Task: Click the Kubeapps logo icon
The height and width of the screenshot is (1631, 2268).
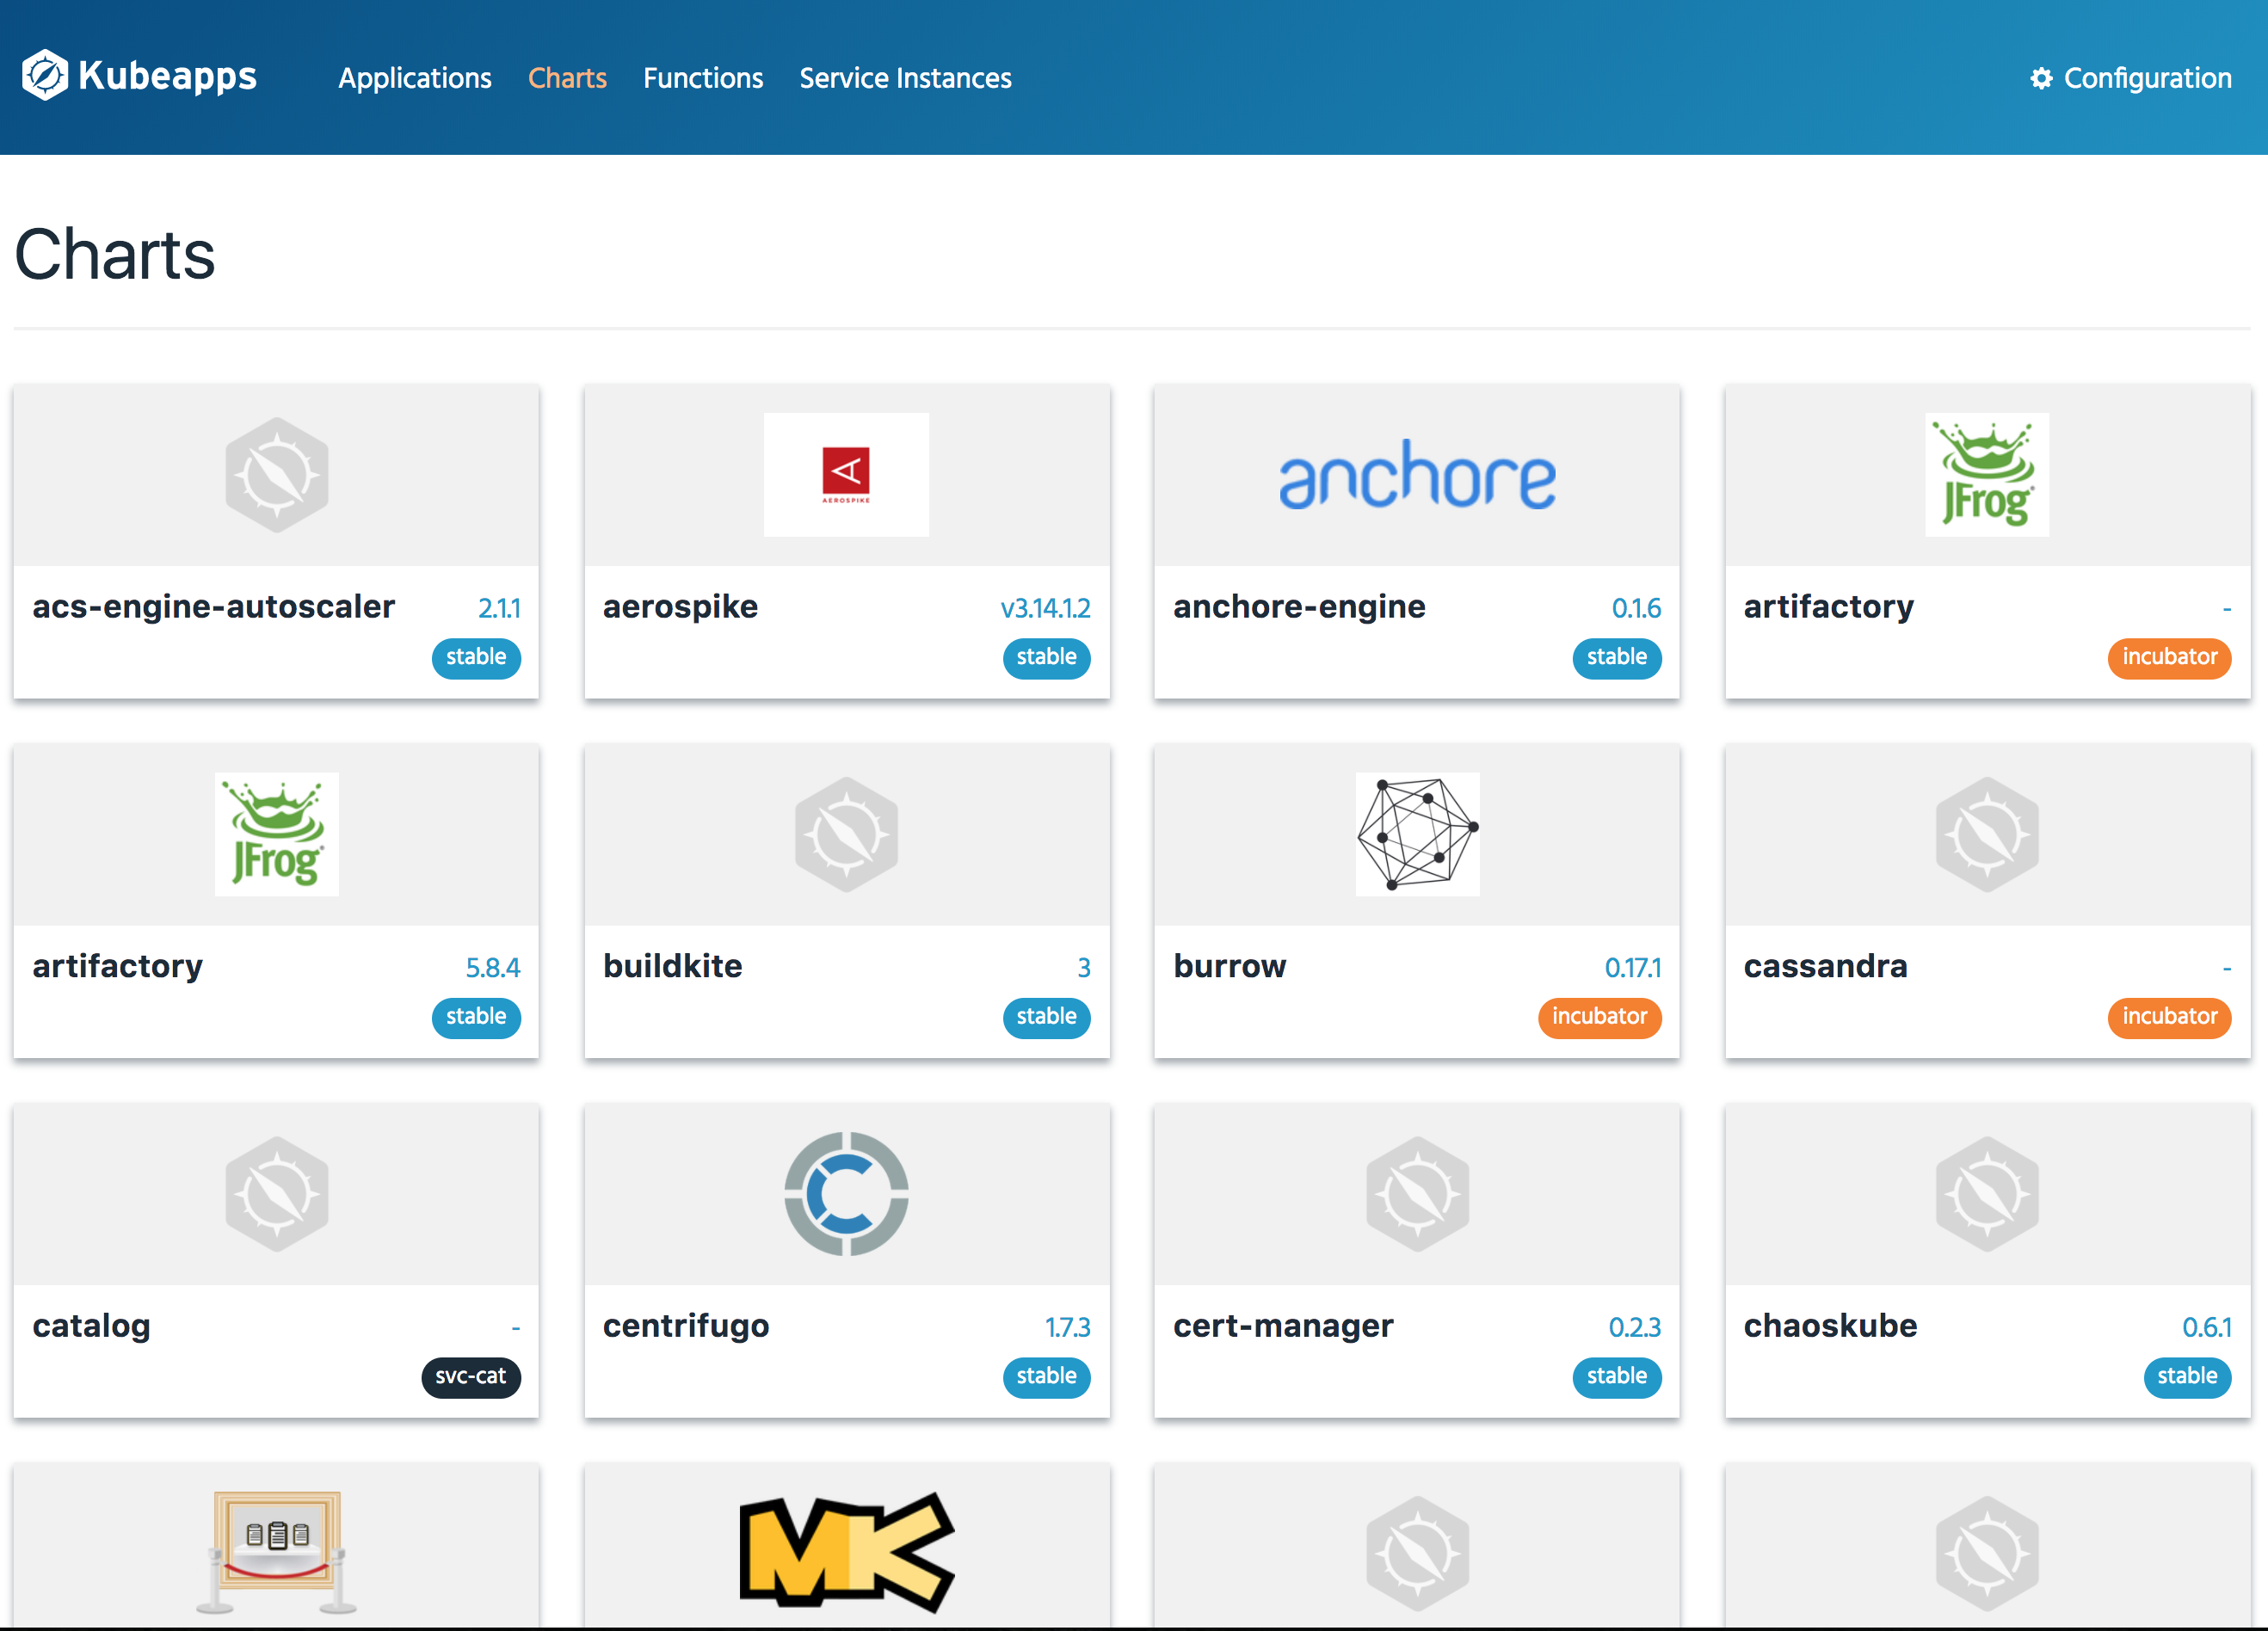Action: [x=45, y=76]
